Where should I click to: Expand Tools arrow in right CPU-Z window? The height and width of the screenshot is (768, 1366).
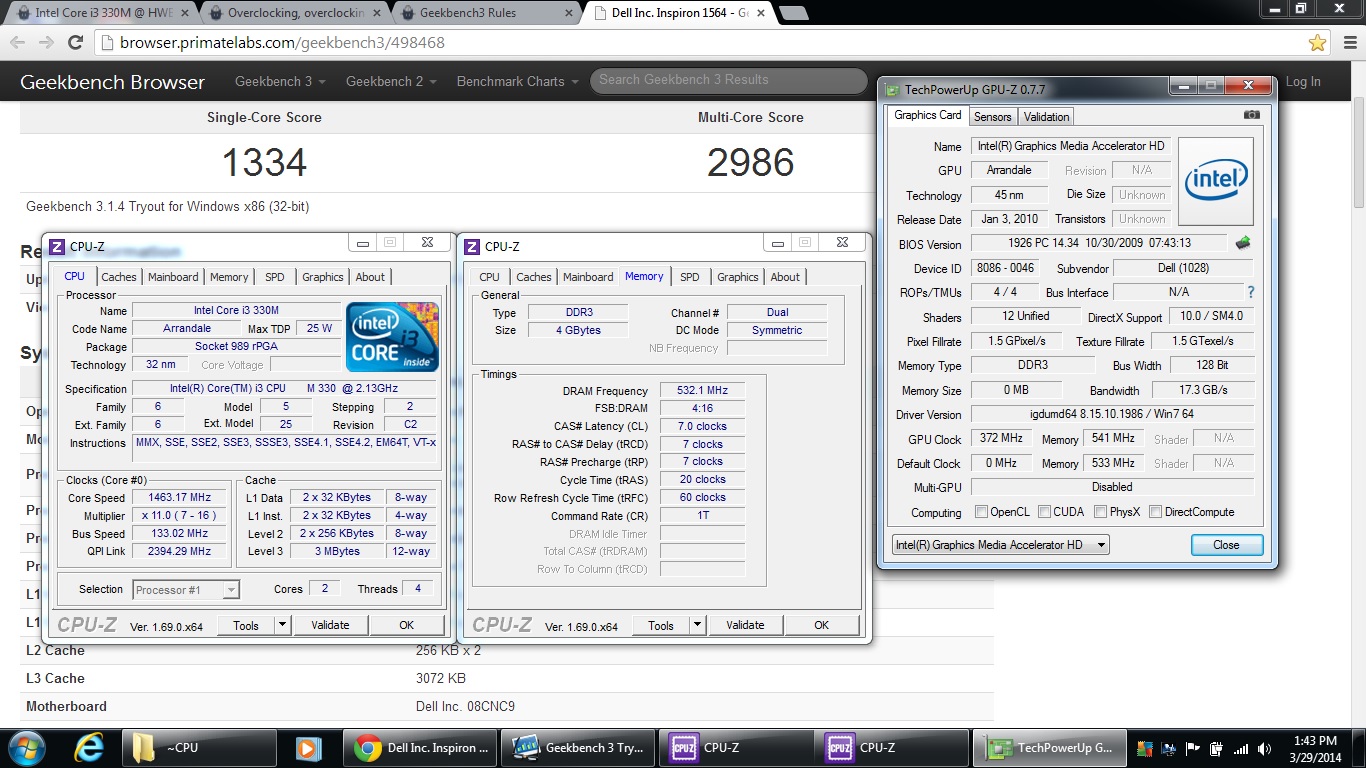point(697,625)
